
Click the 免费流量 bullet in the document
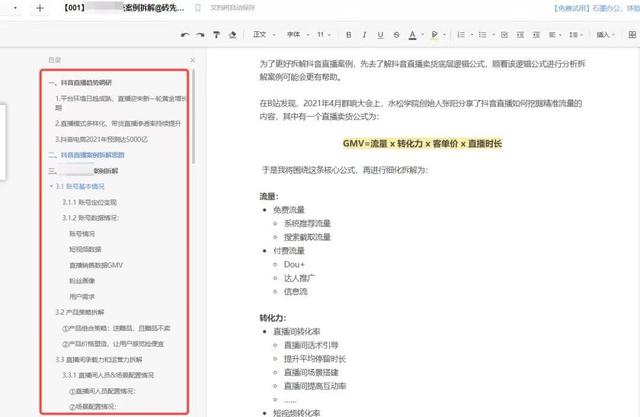pyautogui.click(x=289, y=210)
